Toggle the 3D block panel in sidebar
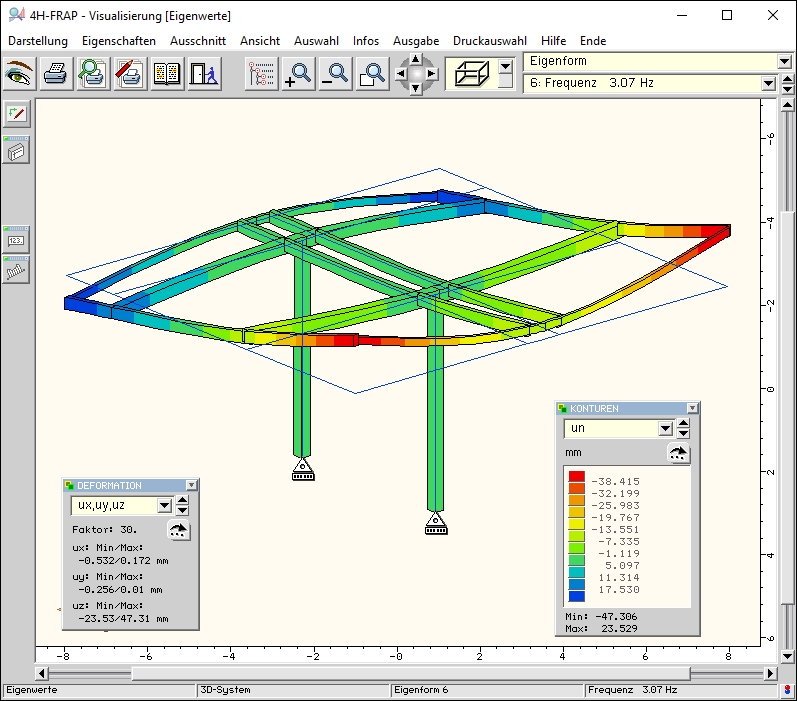Viewport: 797px width, 701px height. pos(17,151)
